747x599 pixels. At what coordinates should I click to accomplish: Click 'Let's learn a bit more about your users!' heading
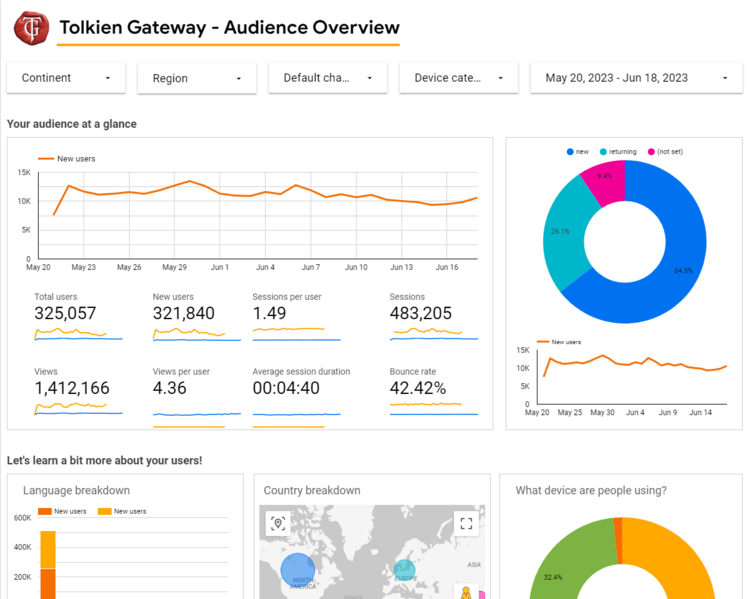pyautogui.click(x=104, y=460)
